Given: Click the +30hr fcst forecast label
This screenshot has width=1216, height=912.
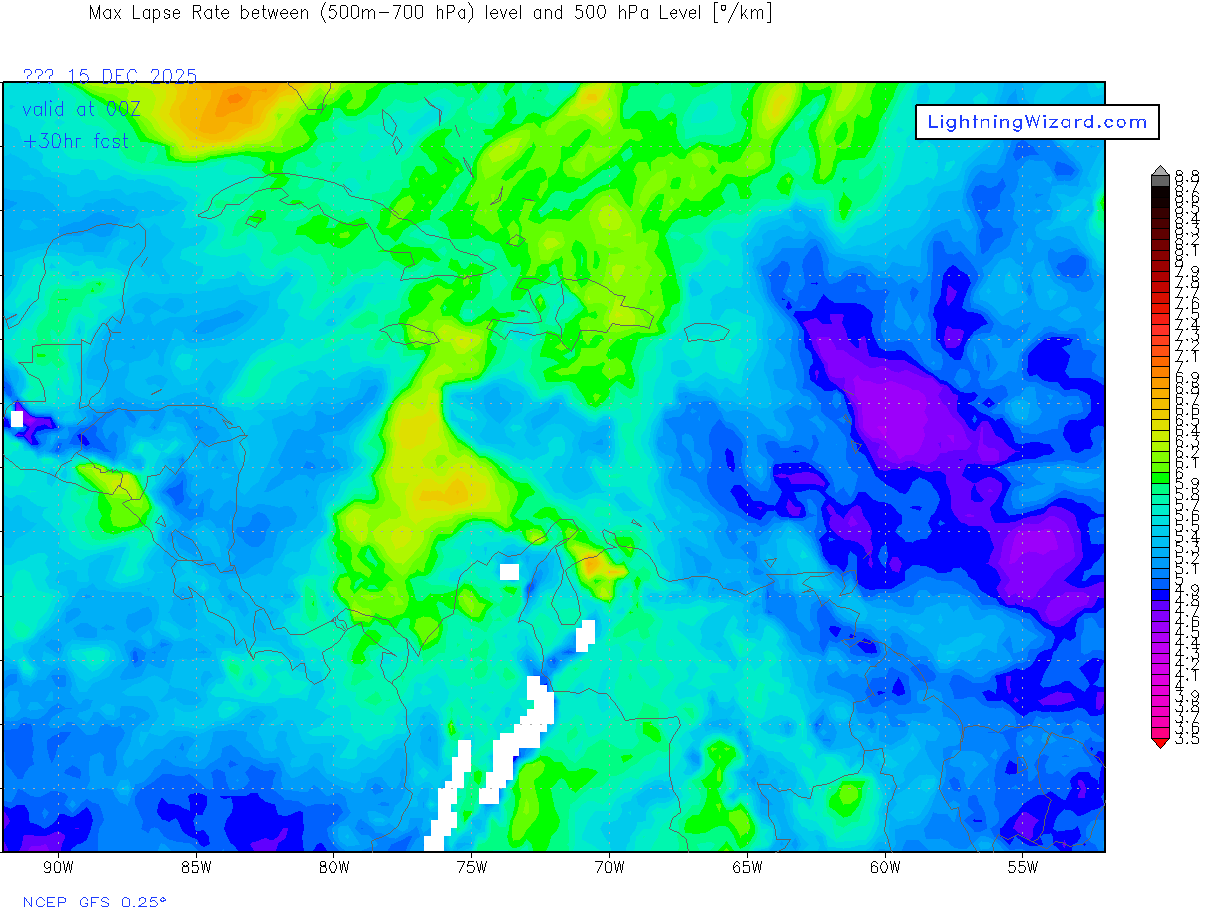Looking at the screenshot, I should 76,141.
